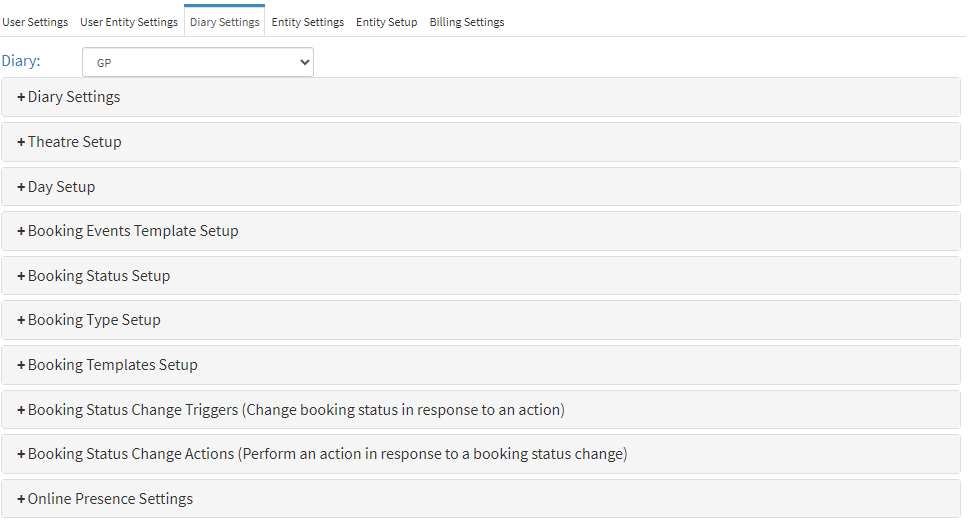Expand the Day Setup section header
Viewport: 968px width, 522px height.
(x=62, y=187)
